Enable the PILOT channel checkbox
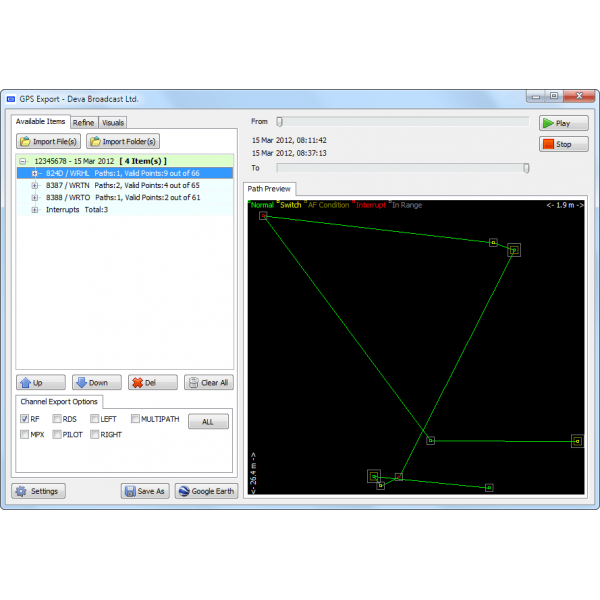 [57, 434]
